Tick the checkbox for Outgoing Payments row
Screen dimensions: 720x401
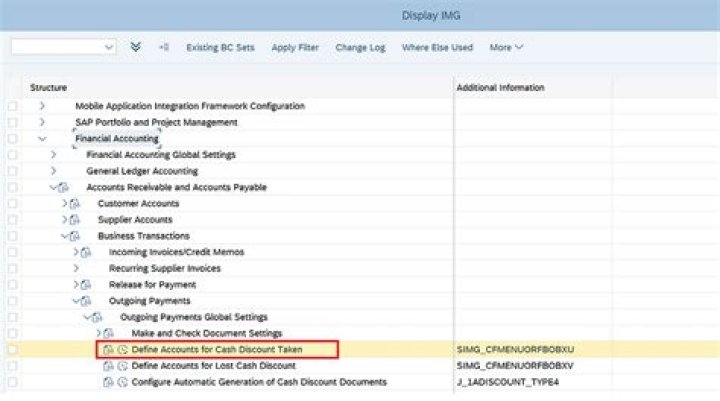point(12,301)
